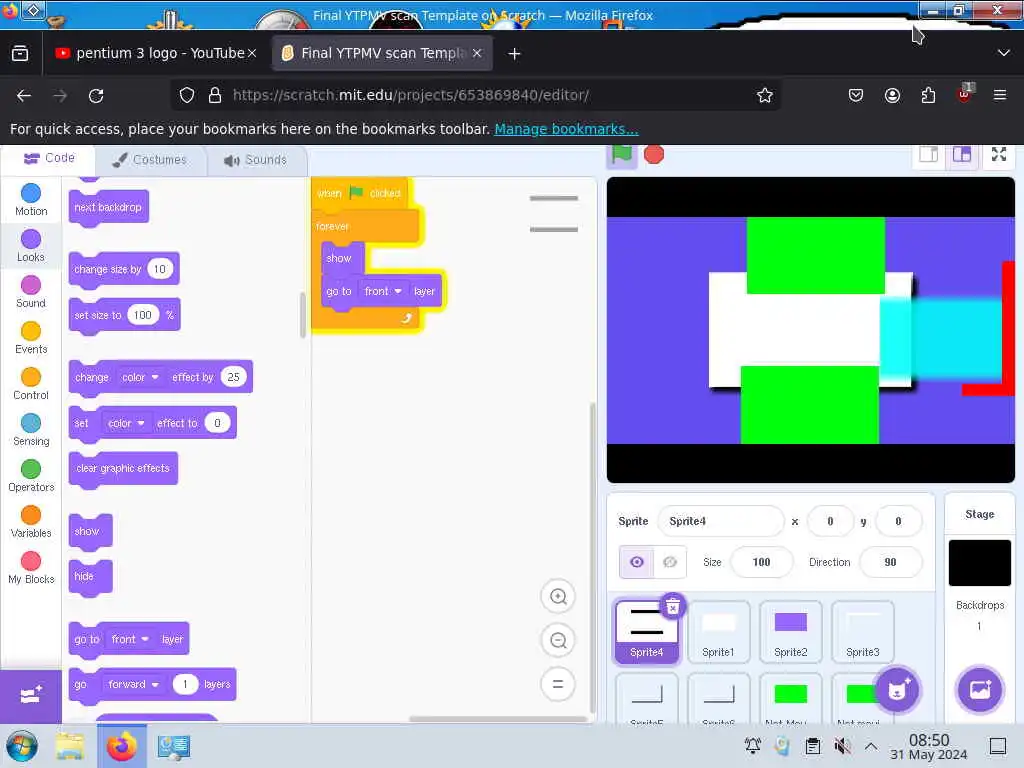Close the pentium 3 logo YouTube tab
The width and height of the screenshot is (1024, 768).
coord(252,54)
